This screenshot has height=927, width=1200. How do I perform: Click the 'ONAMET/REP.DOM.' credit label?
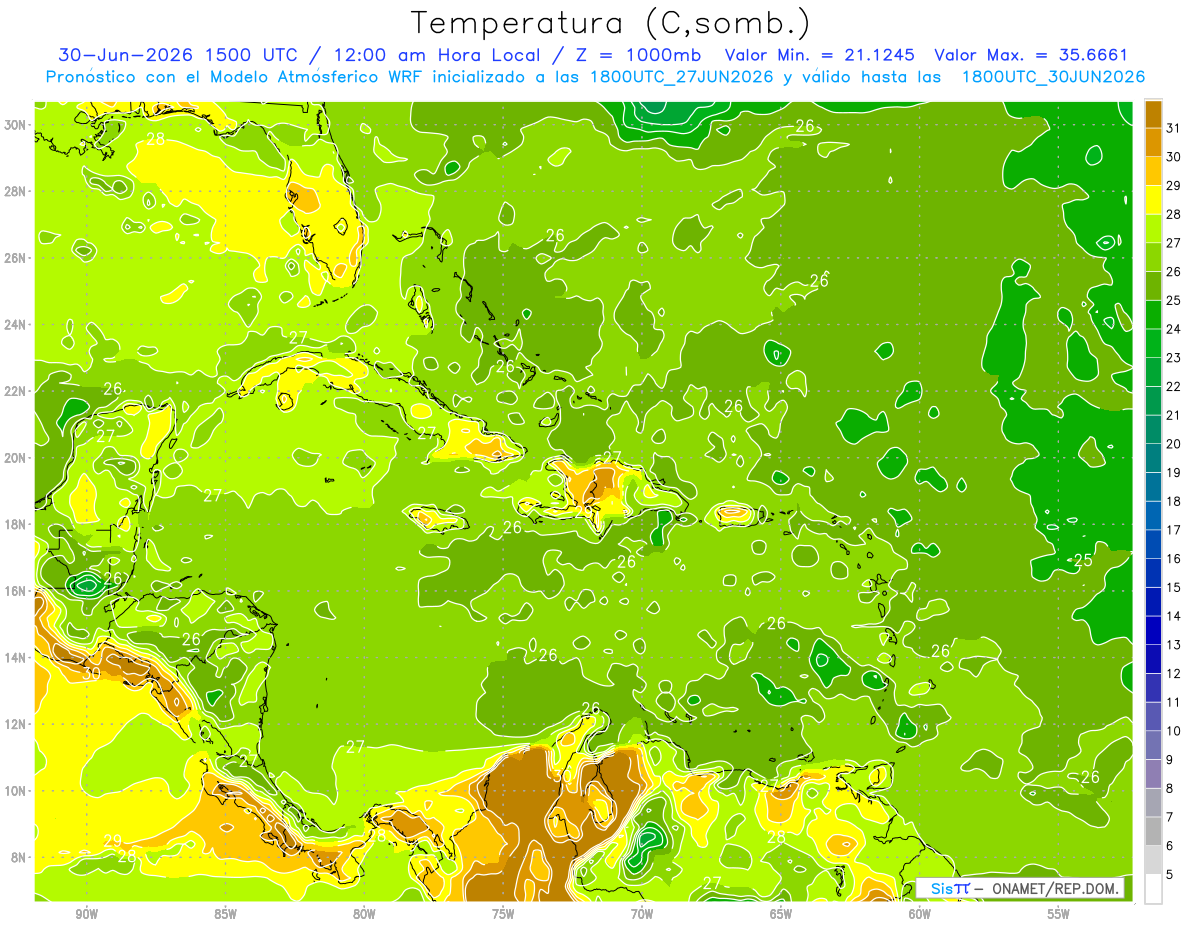[1056, 888]
